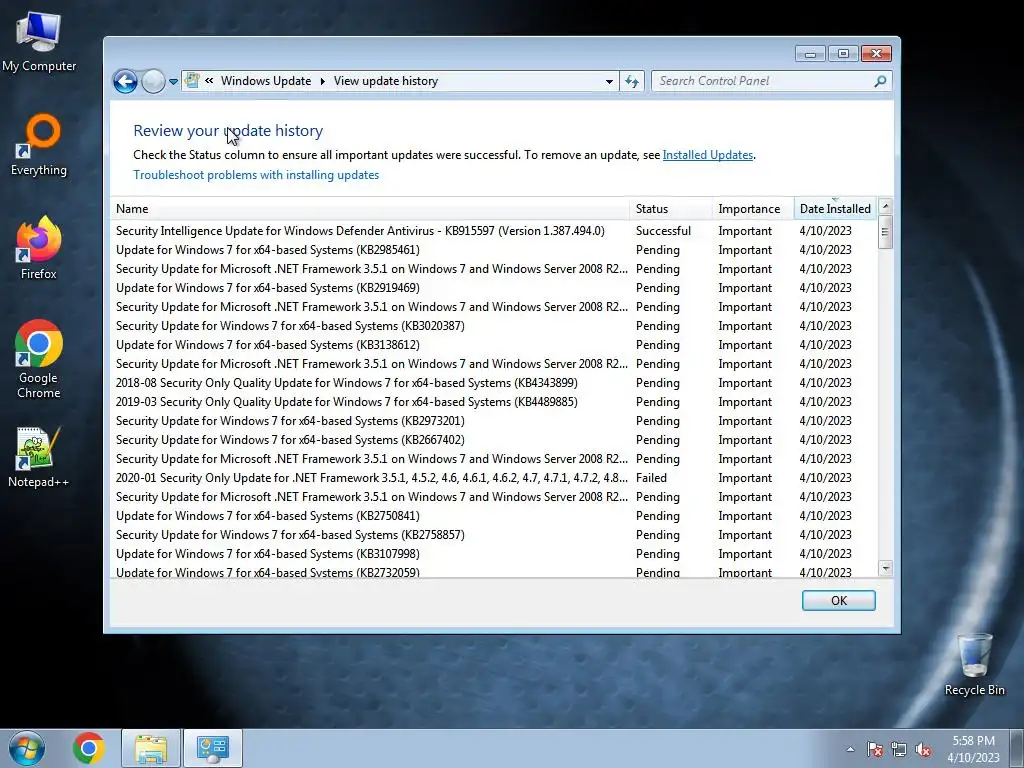Viewport: 1024px width, 768px height.
Task: Expand the arrow after Windows Update breadcrumb
Action: pyautogui.click(x=323, y=81)
